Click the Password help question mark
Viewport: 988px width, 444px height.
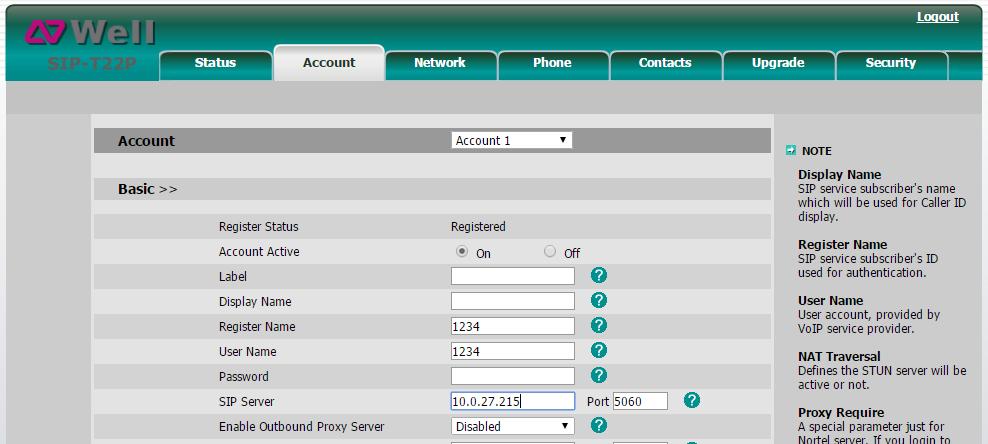click(x=599, y=375)
